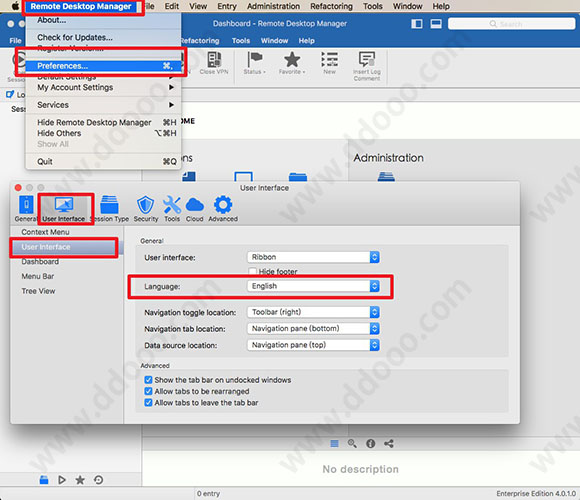Open the Navigation toggle location dropdown
Viewport: 580px width, 500px height.
(x=313, y=312)
